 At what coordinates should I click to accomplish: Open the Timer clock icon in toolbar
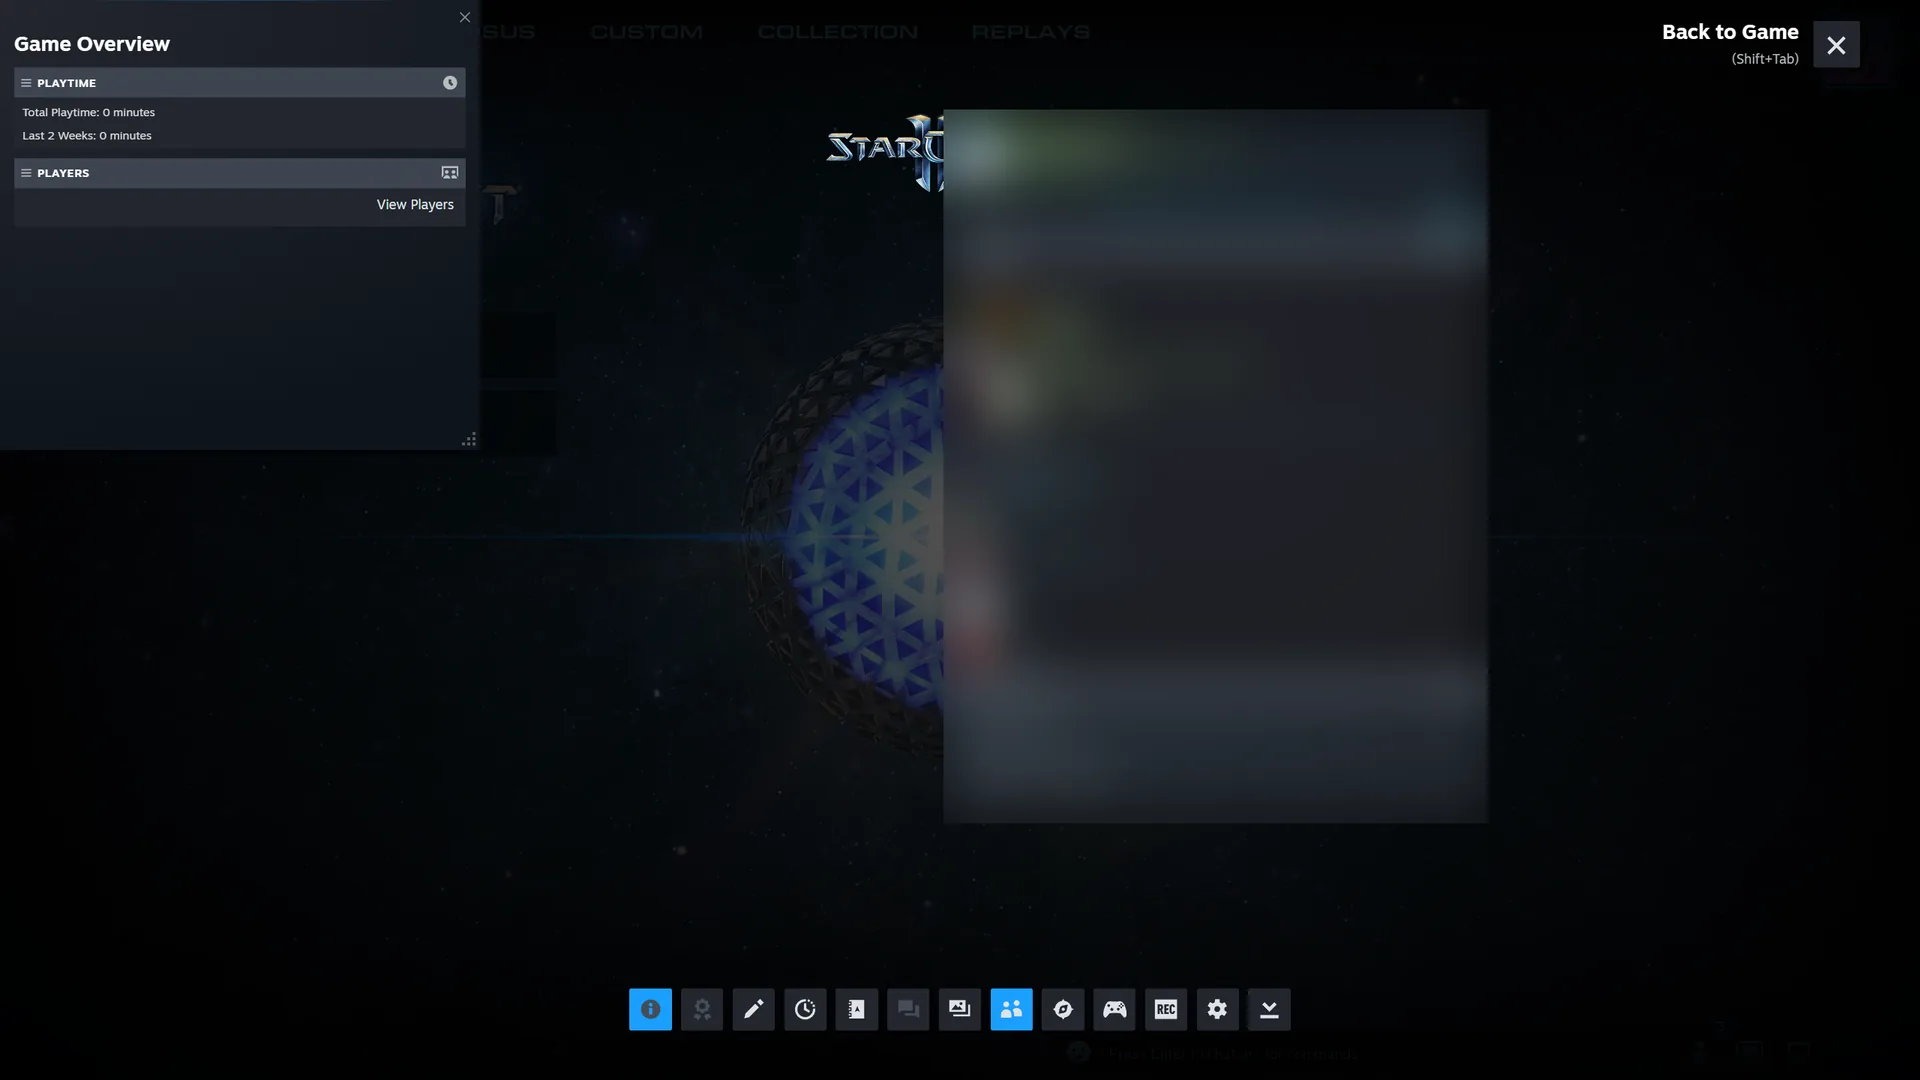click(805, 1009)
